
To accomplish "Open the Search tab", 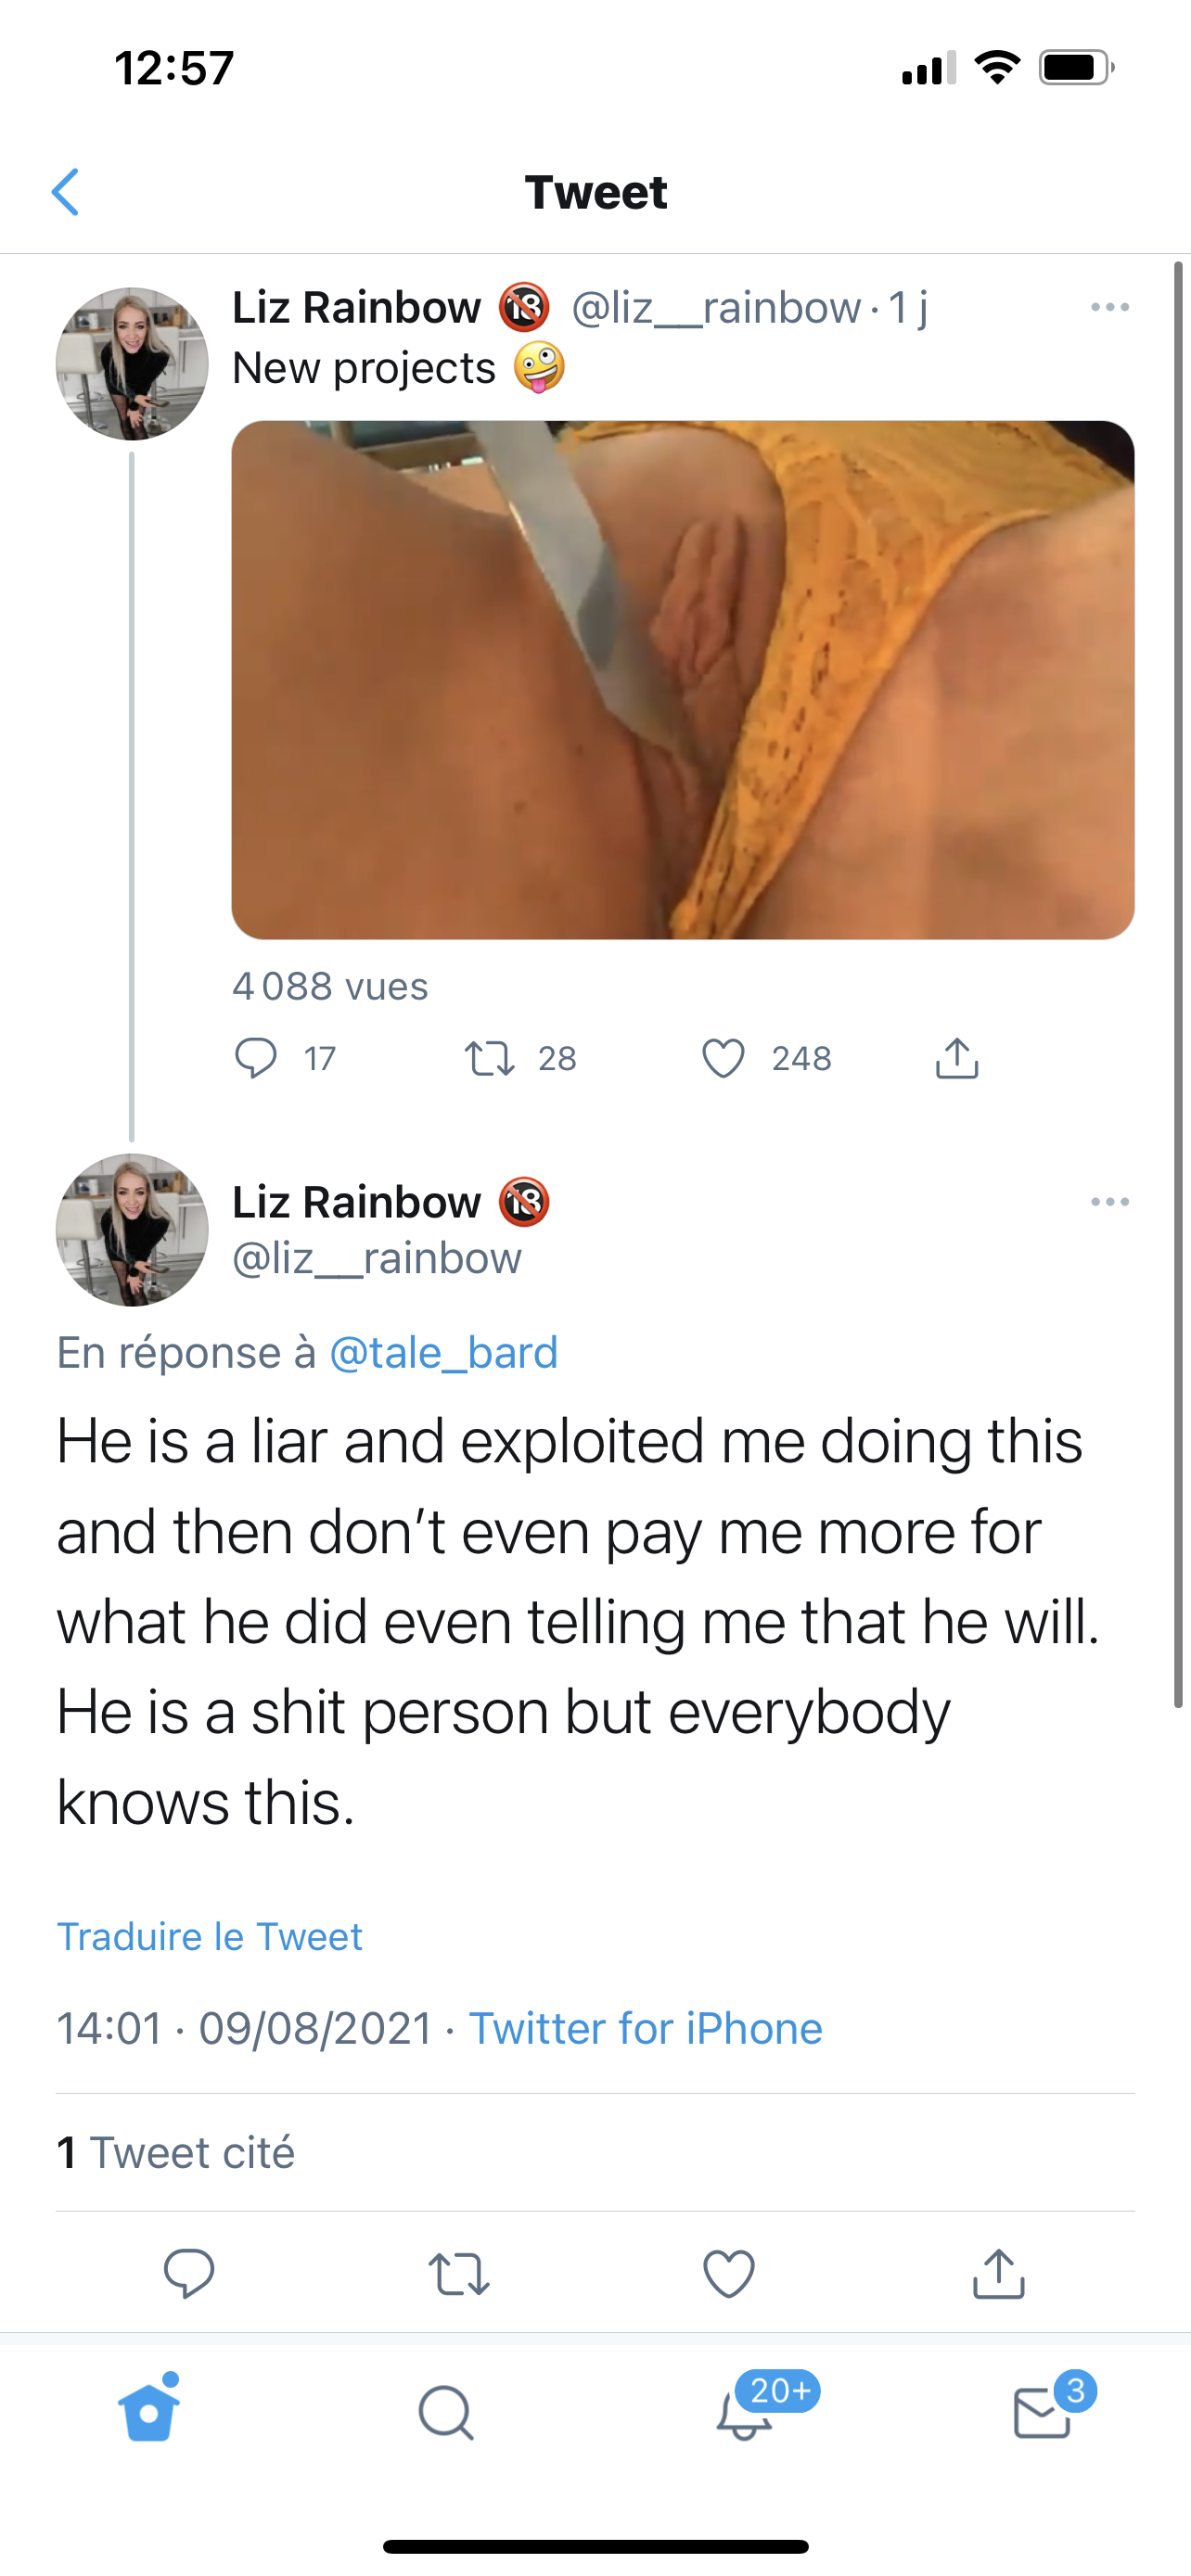I will pyautogui.click(x=446, y=2413).
